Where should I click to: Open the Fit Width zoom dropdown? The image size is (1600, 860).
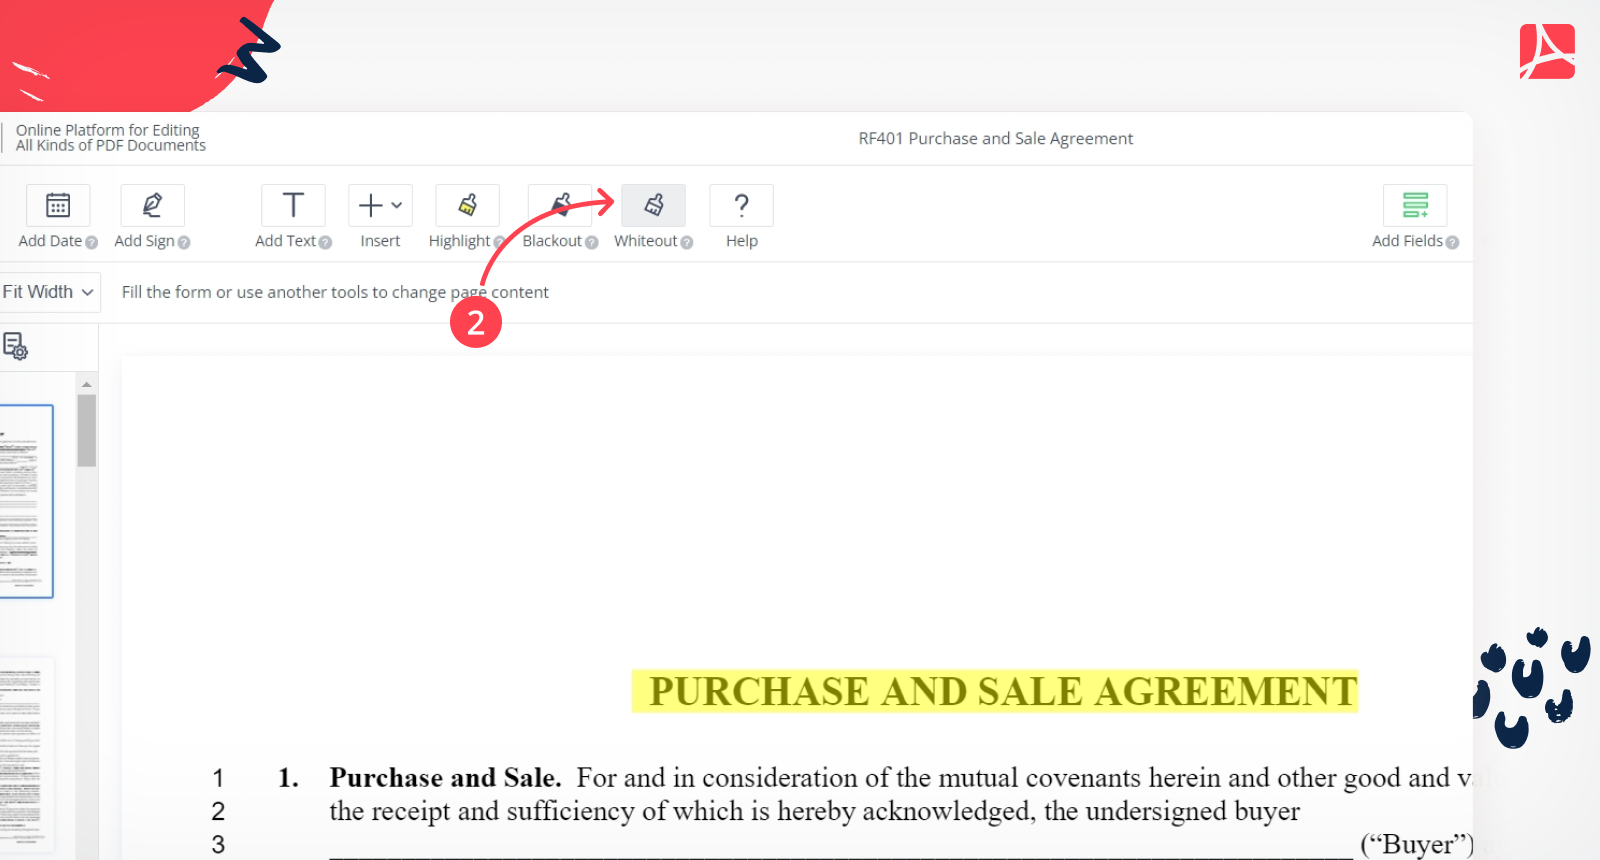[x=48, y=292]
